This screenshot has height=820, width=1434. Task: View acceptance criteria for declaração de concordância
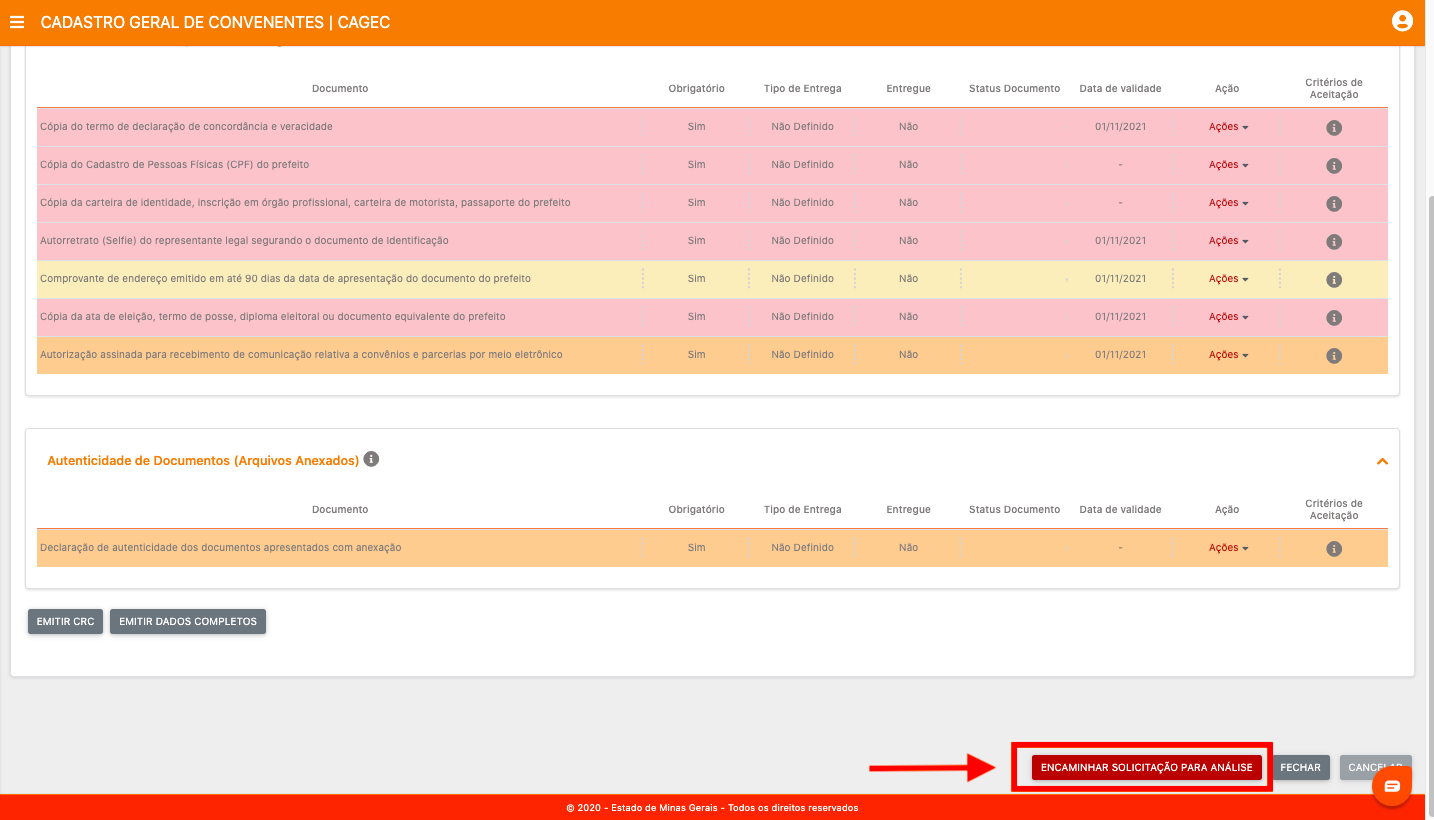[1333, 128]
